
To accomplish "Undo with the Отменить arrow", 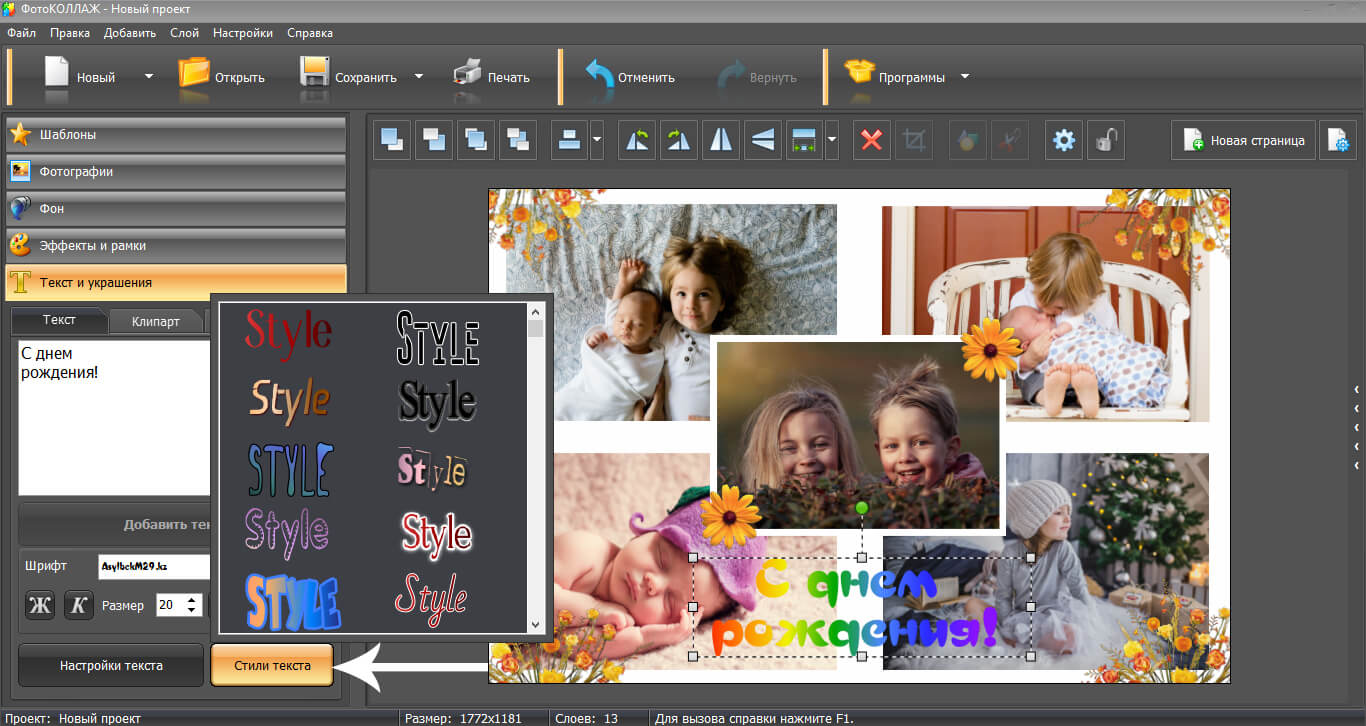I will (599, 77).
